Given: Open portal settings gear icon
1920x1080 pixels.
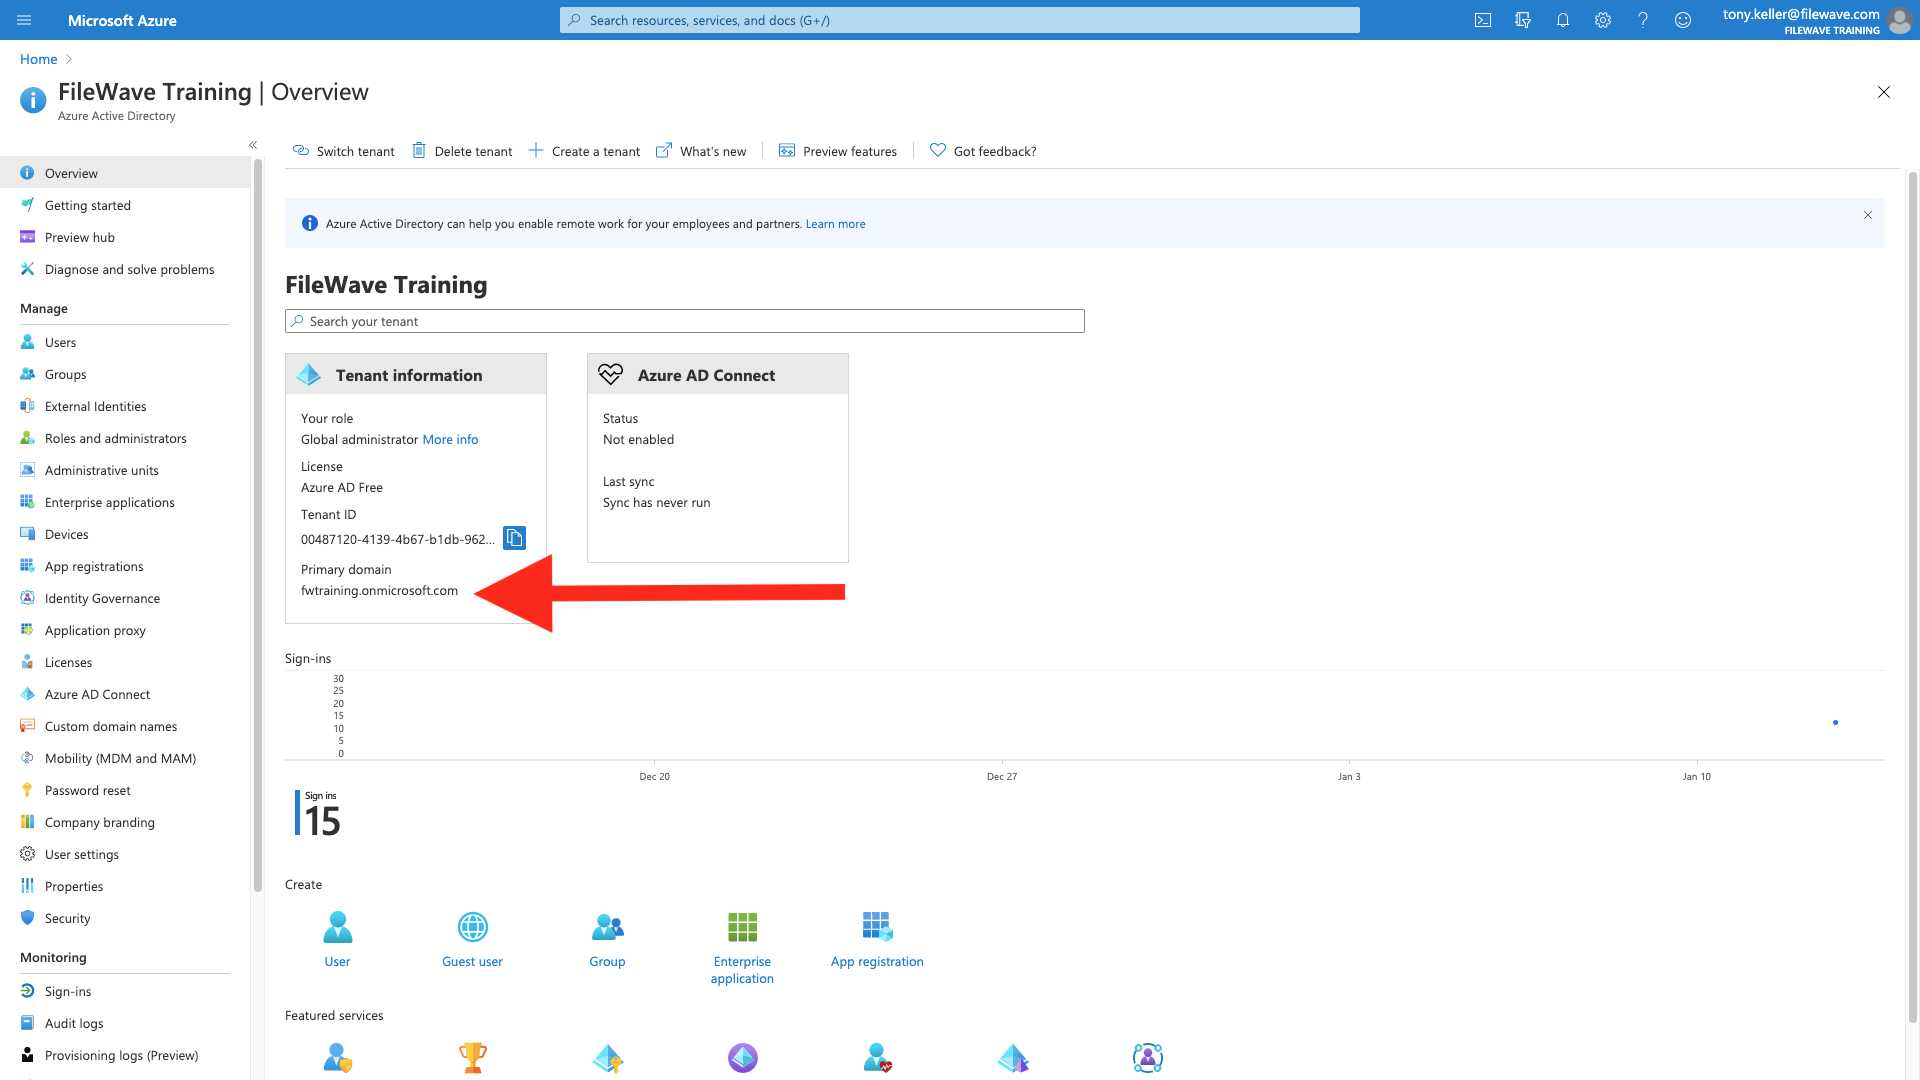Looking at the screenshot, I should pyautogui.click(x=1603, y=20).
